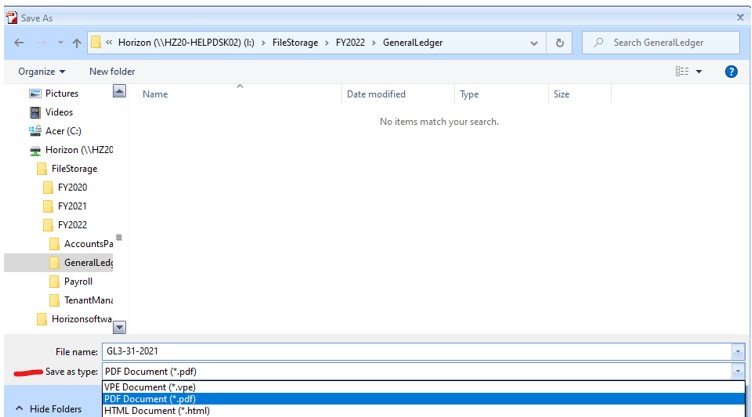This screenshot has height=417, width=752.
Task: Select the Payroll folder in tree
Action: 77,282
